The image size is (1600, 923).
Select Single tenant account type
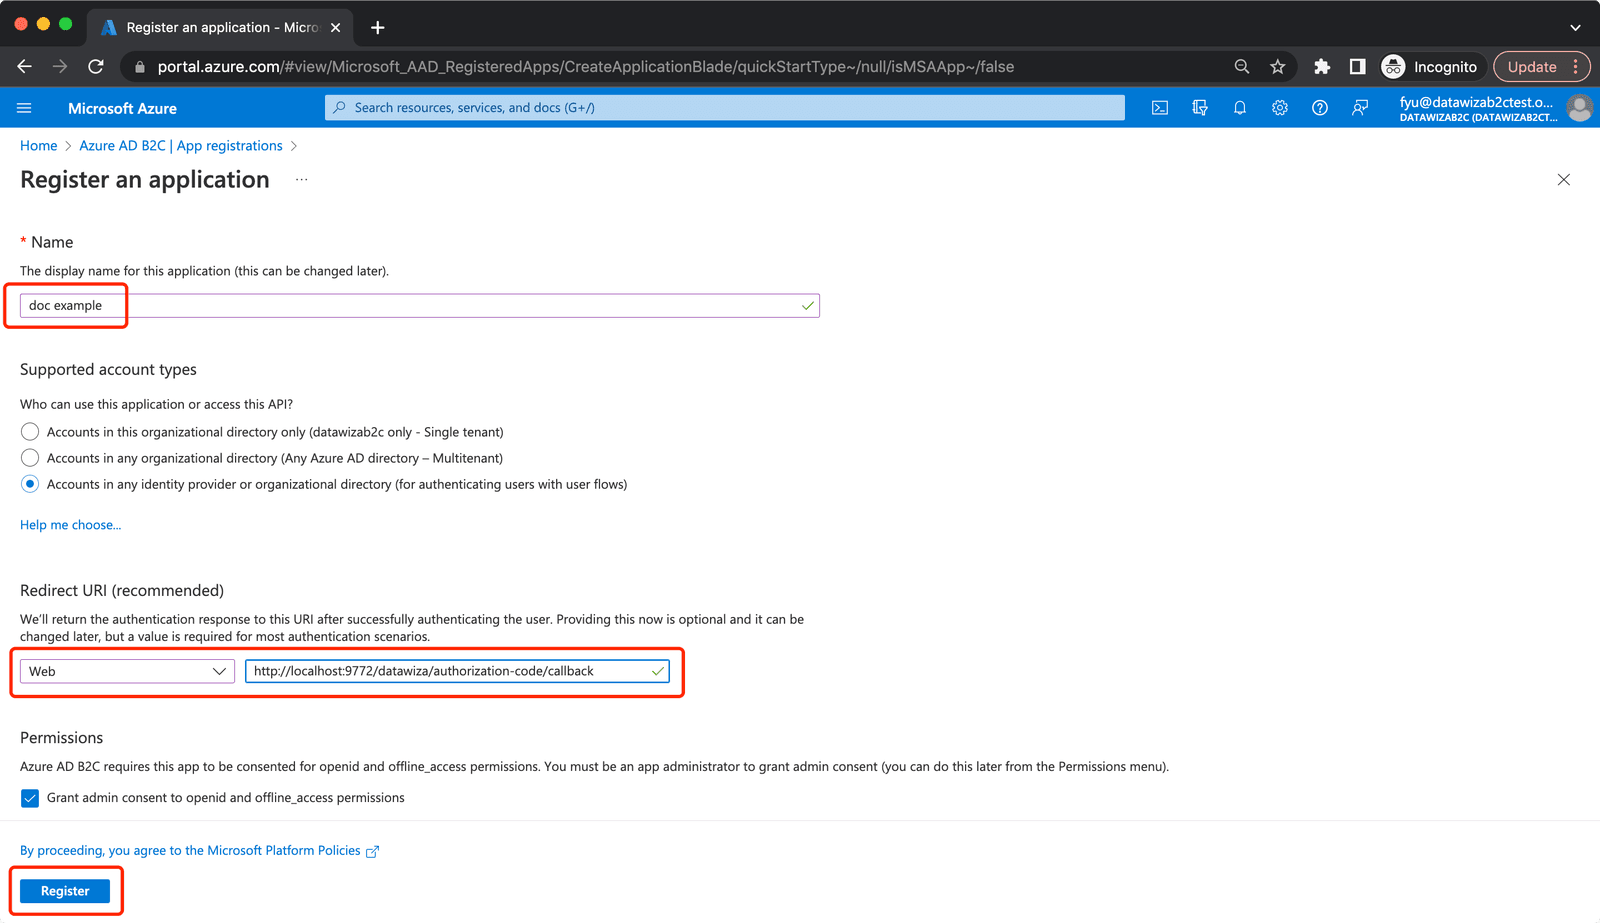(x=30, y=432)
